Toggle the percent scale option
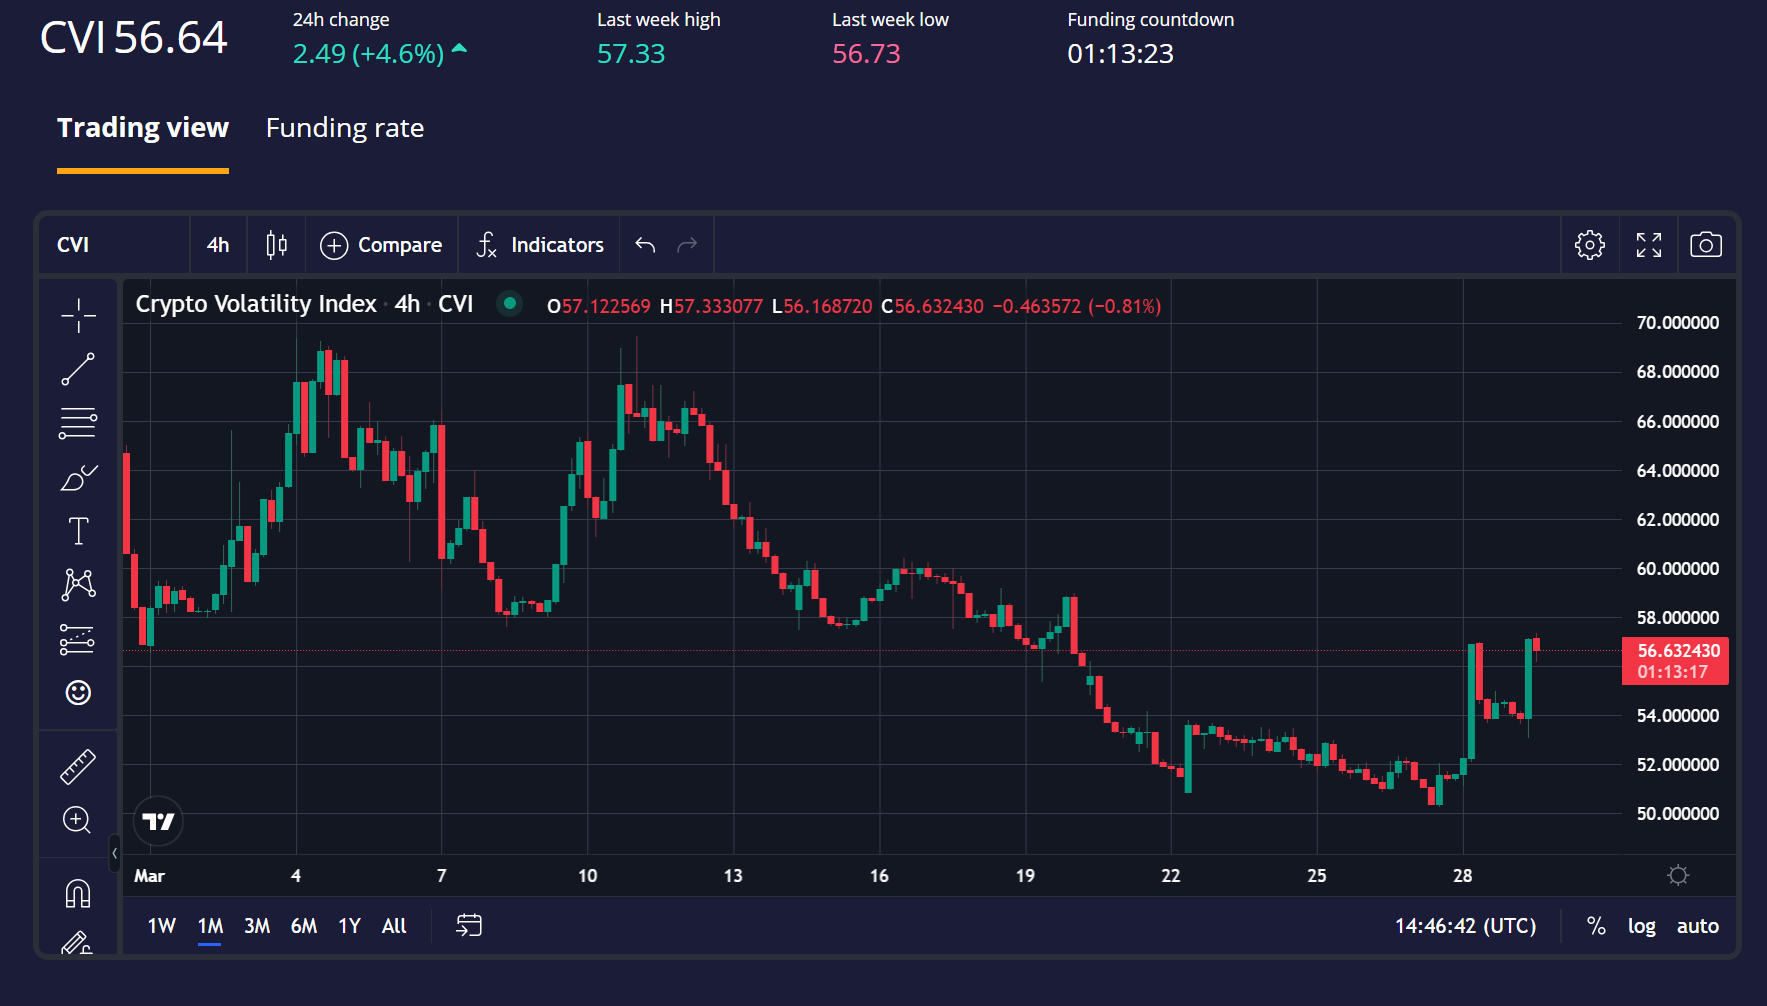This screenshot has width=1767, height=1006. pyautogui.click(x=1596, y=926)
